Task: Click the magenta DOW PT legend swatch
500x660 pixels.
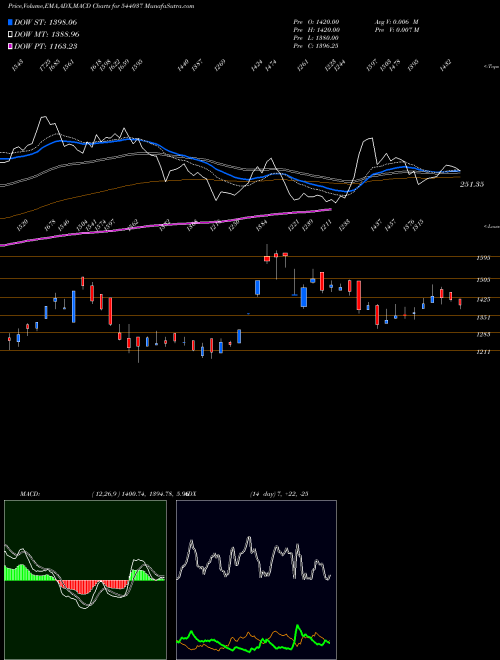Action: point(11,46)
